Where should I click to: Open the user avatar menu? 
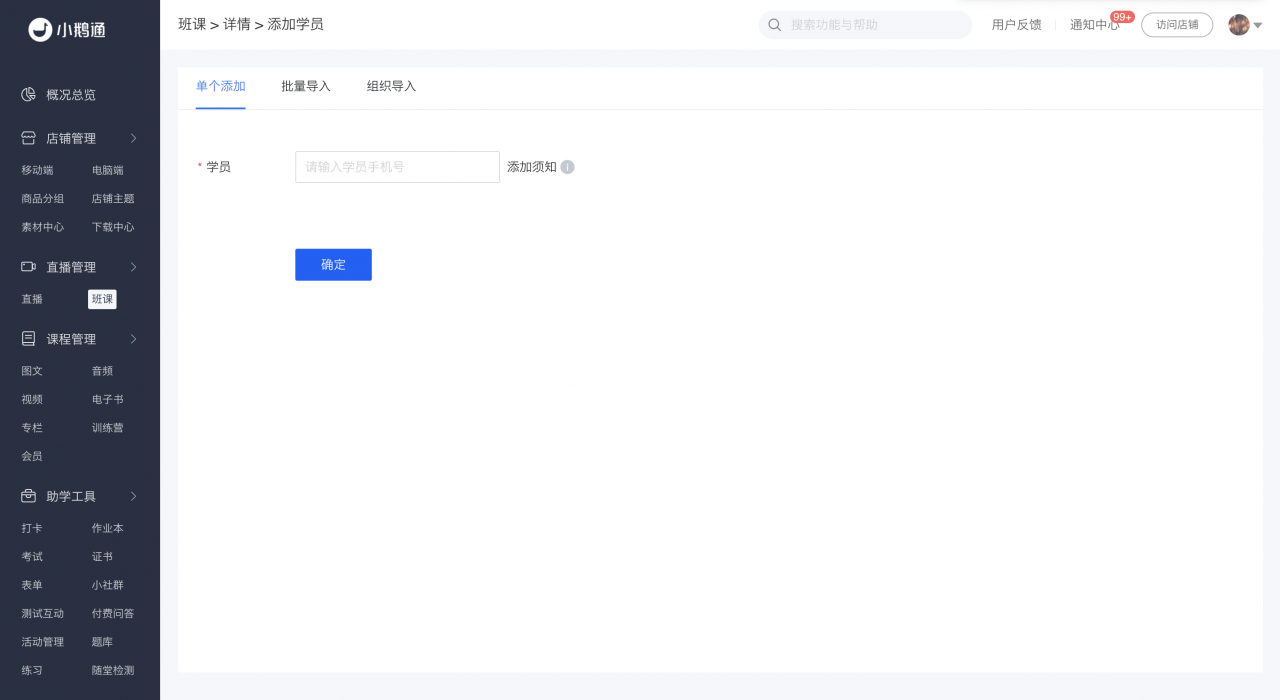1239,25
